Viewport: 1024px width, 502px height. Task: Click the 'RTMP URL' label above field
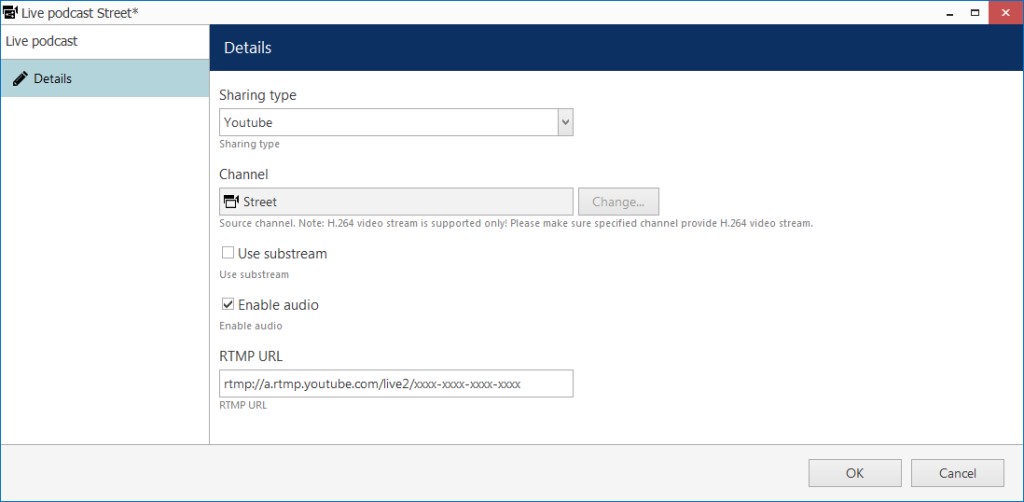251,356
